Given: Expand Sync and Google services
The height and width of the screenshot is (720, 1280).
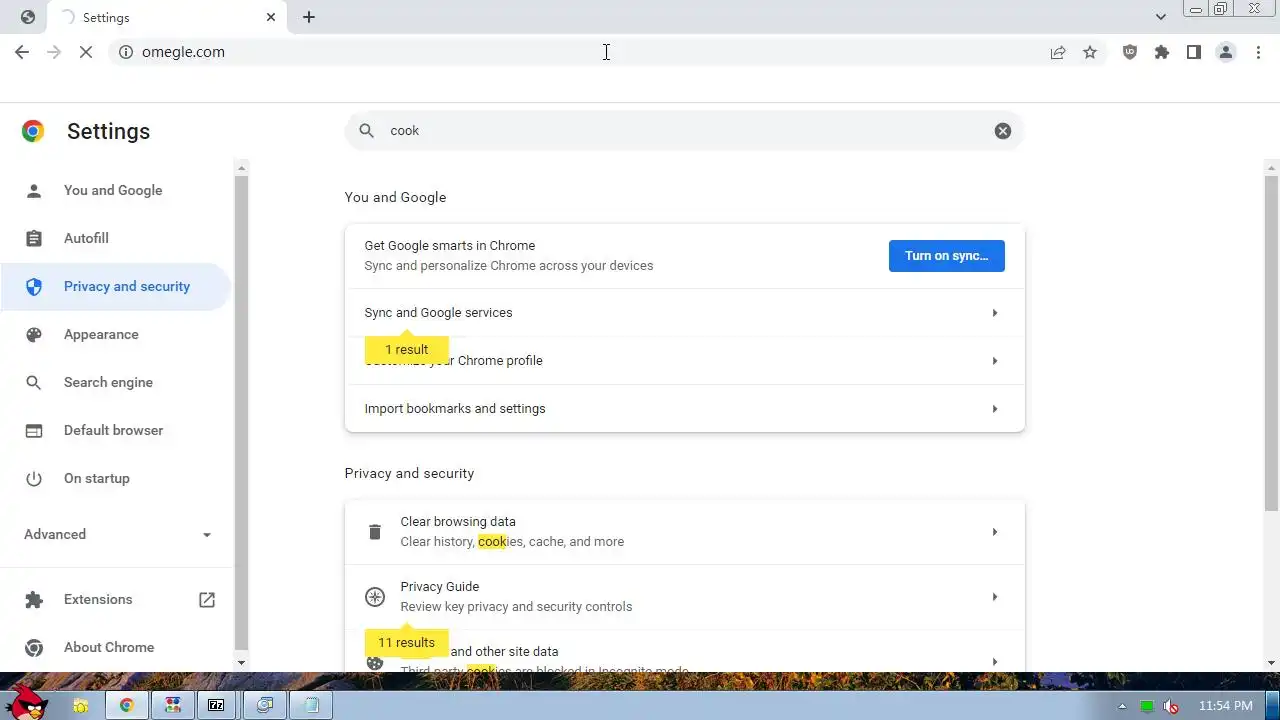Looking at the screenshot, I should tap(684, 313).
